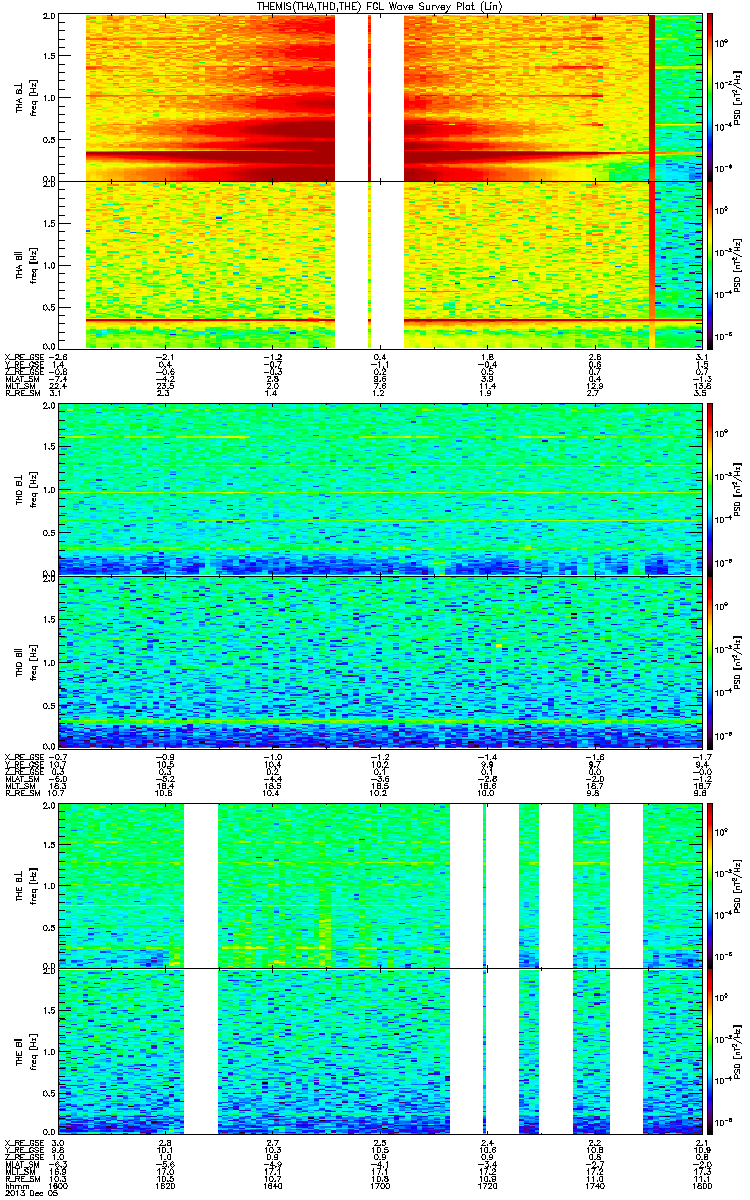750x1200 pixels.
Task: Click the THEMIS FGL Wave Survey Plot title
Action: pos(380,7)
